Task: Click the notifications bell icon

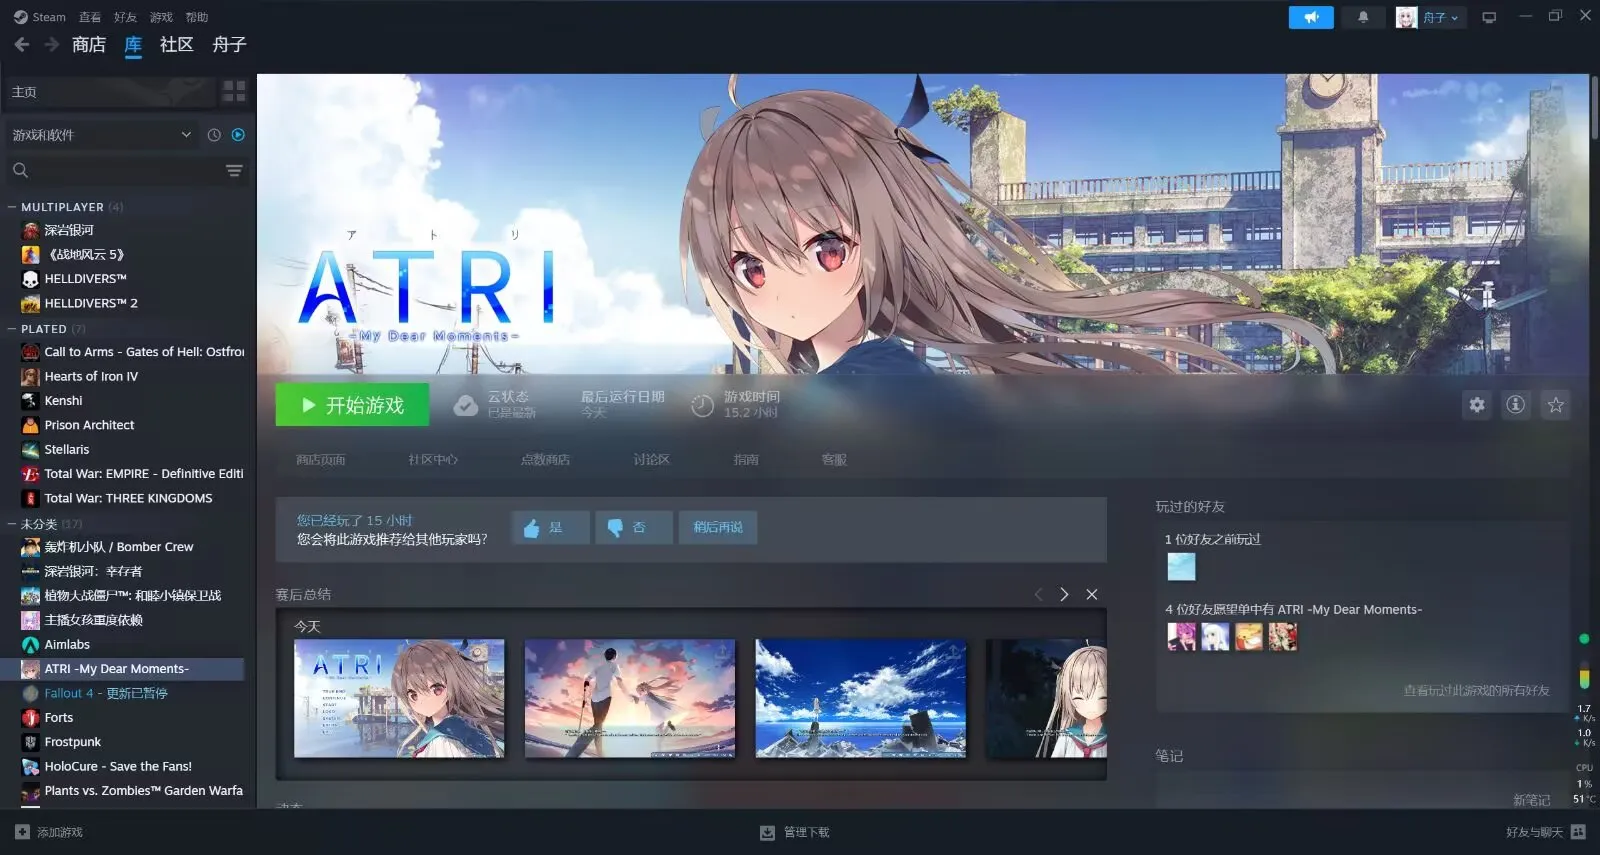Action: pos(1362,17)
